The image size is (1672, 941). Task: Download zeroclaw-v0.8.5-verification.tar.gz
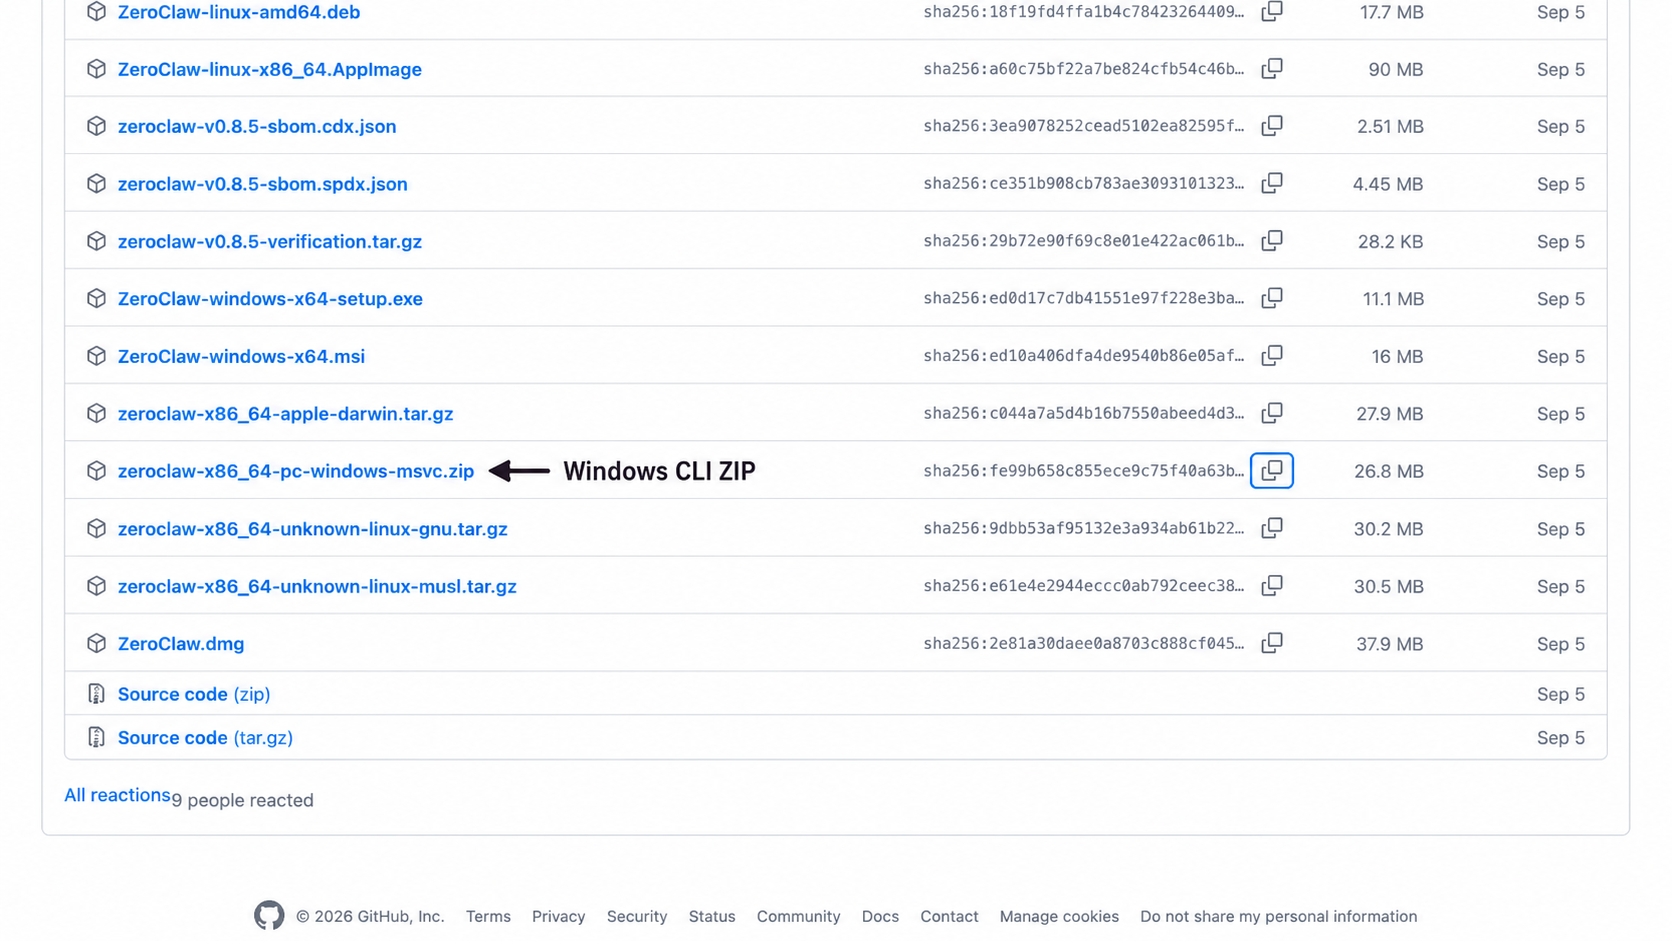(x=270, y=241)
